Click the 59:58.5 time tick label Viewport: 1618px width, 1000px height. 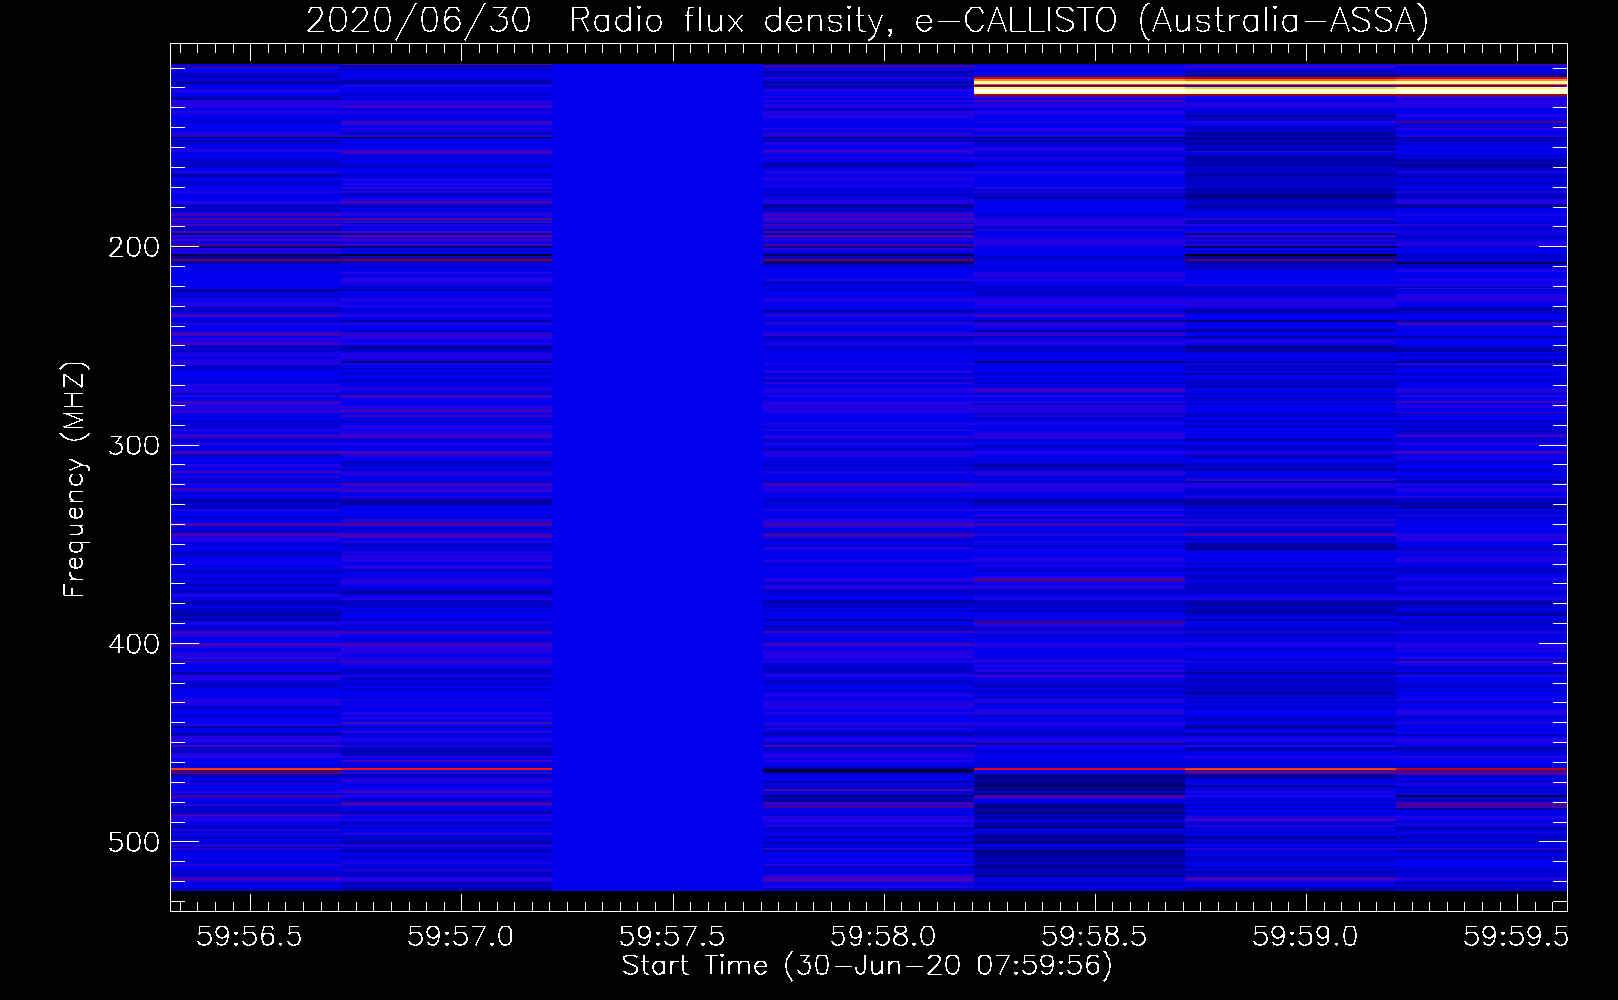tap(1094, 936)
